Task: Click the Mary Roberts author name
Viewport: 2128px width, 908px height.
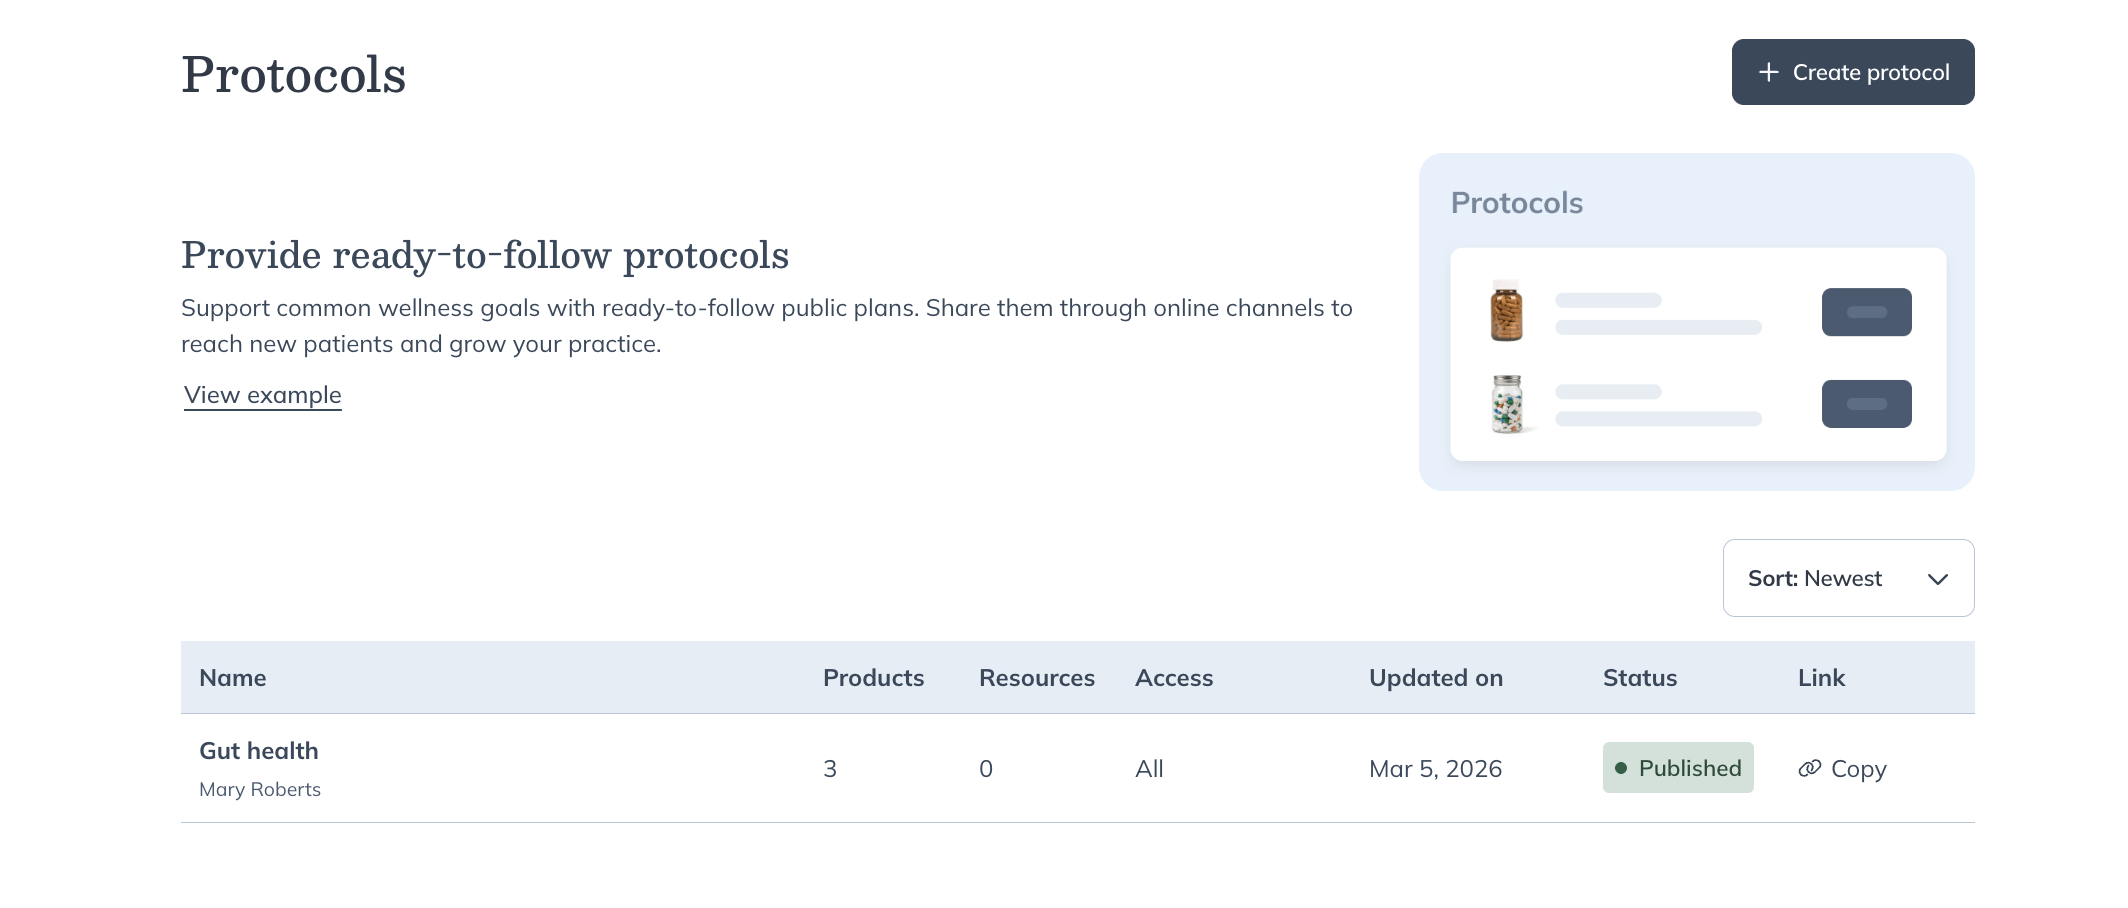Action: pos(260,790)
